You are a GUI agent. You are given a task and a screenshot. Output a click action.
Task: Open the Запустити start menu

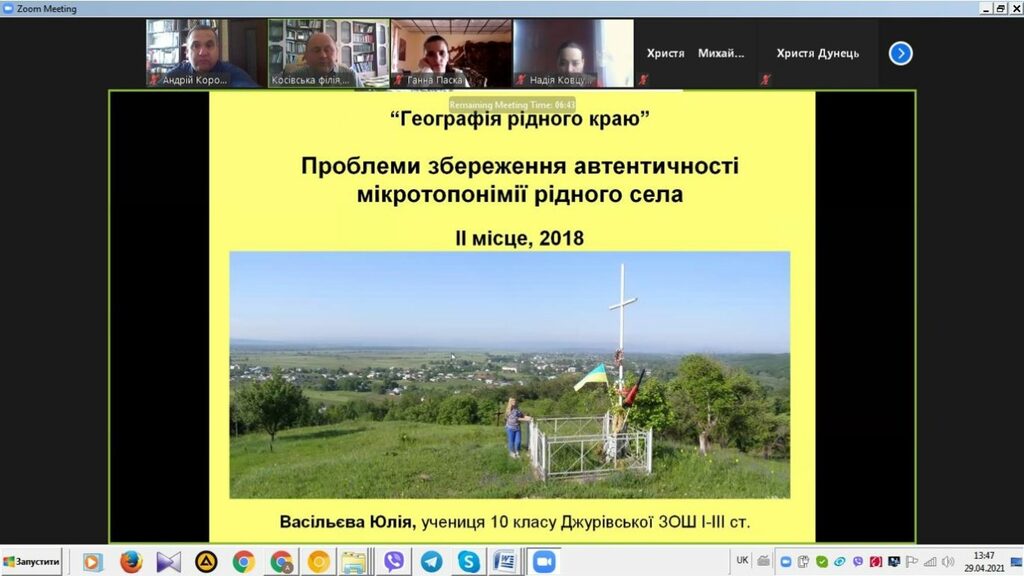(32, 561)
